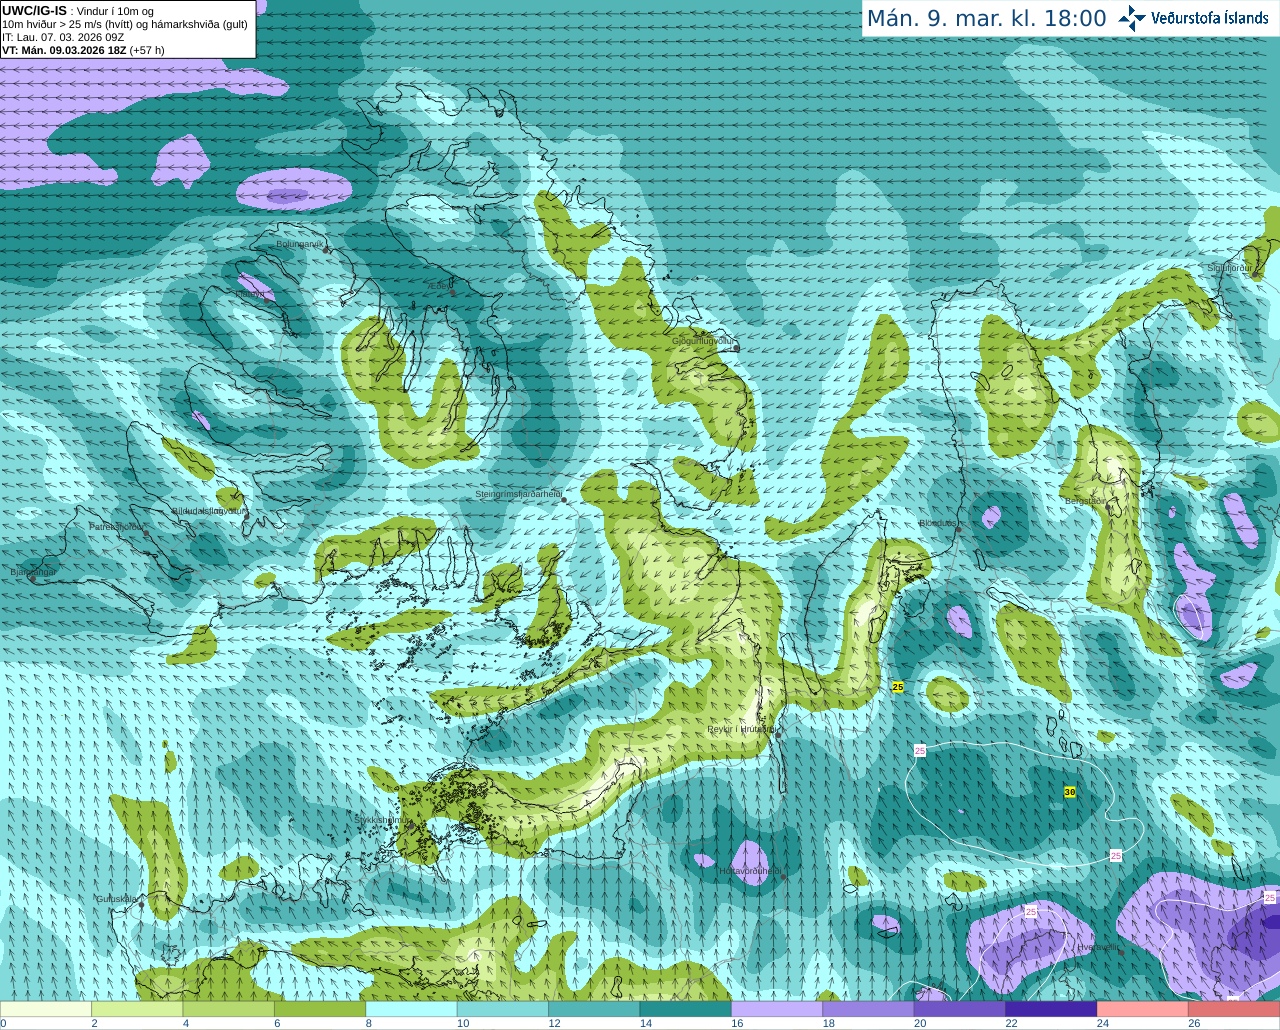Click the 18–20 m/s purple legend swatch

[868, 1009]
